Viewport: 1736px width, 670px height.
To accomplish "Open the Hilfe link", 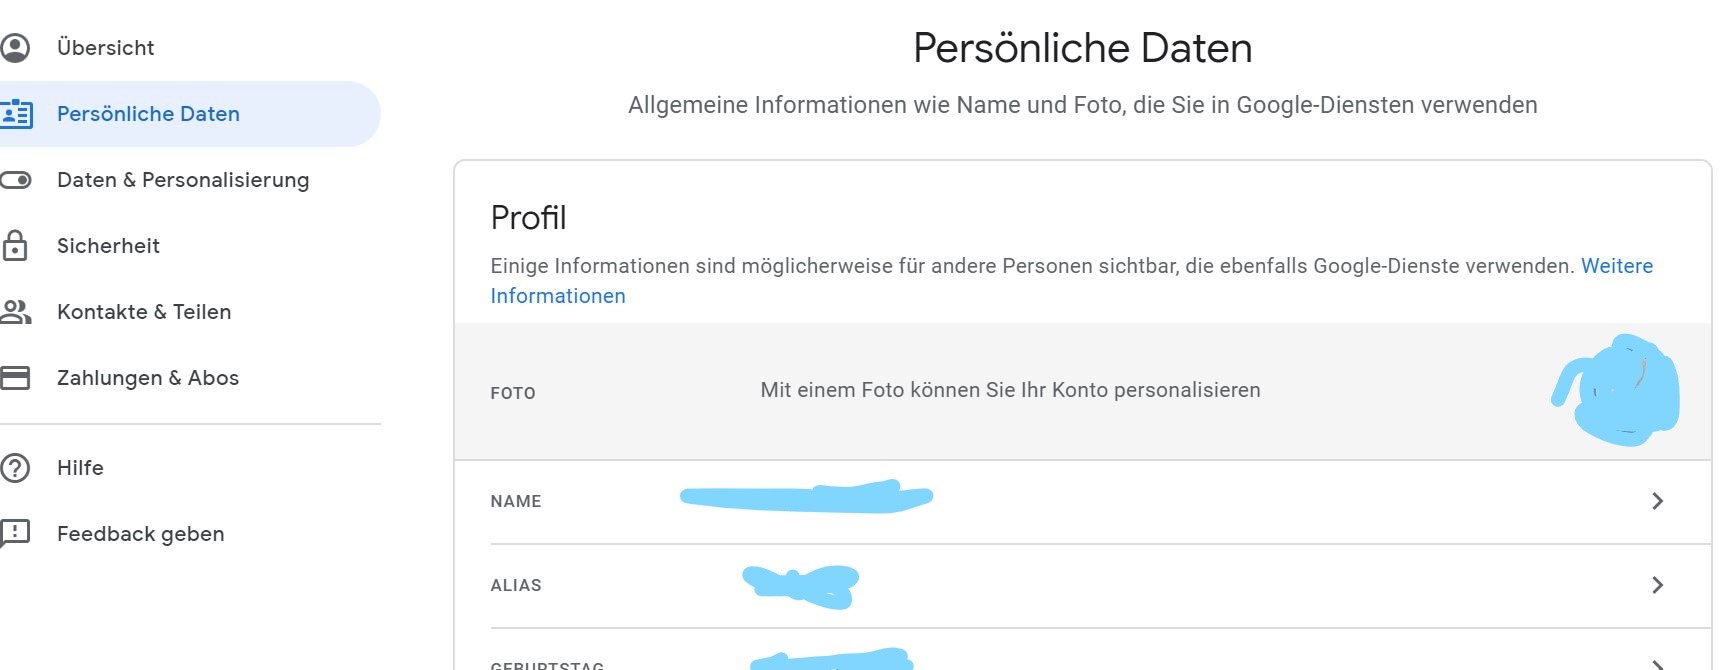I will tap(80, 468).
